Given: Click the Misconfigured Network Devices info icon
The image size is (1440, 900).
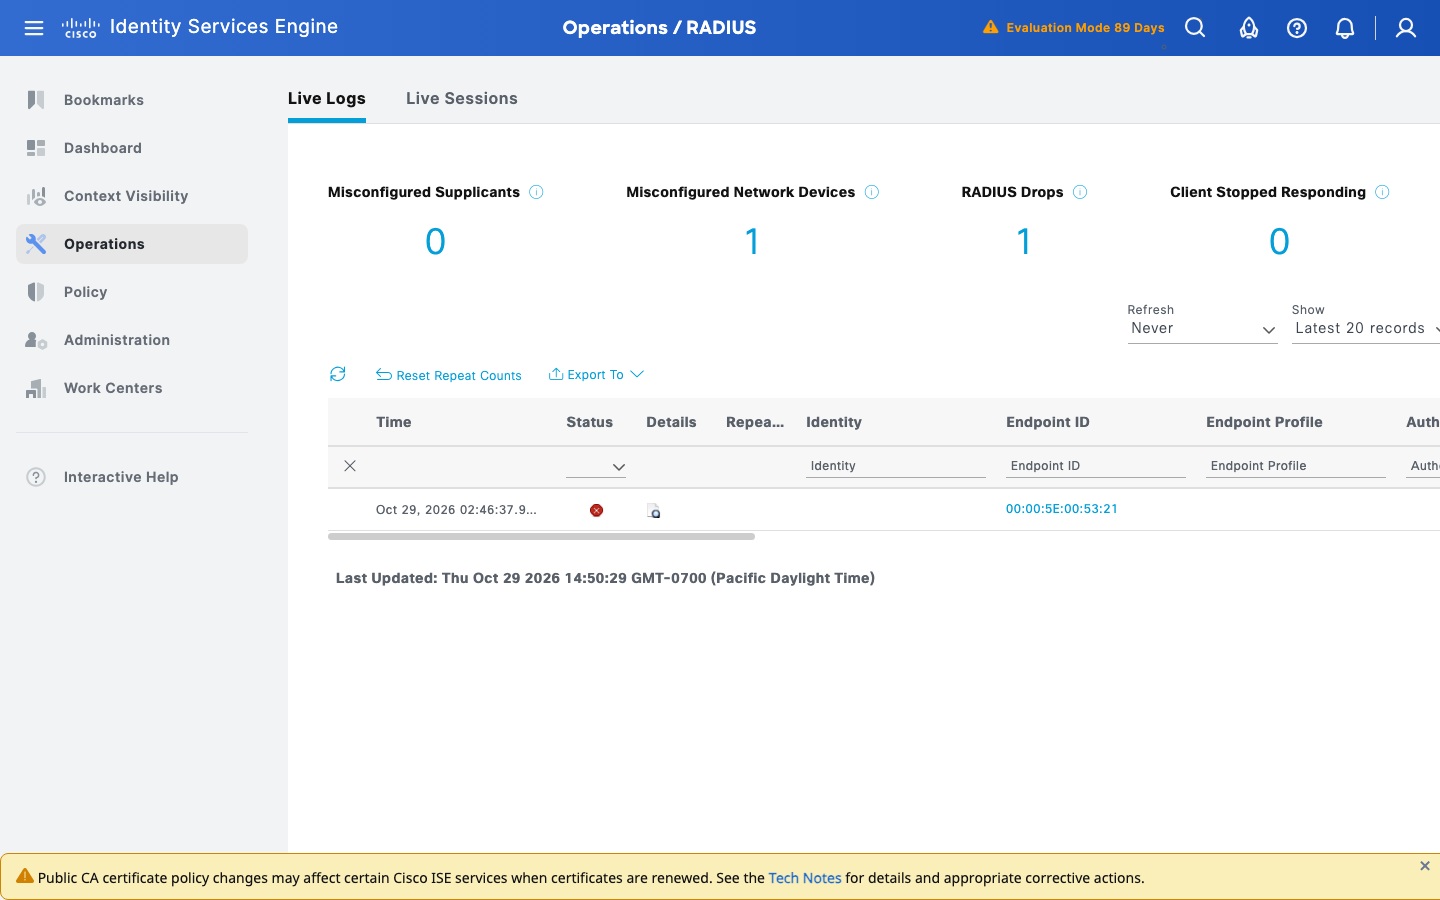Looking at the screenshot, I should (872, 192).
